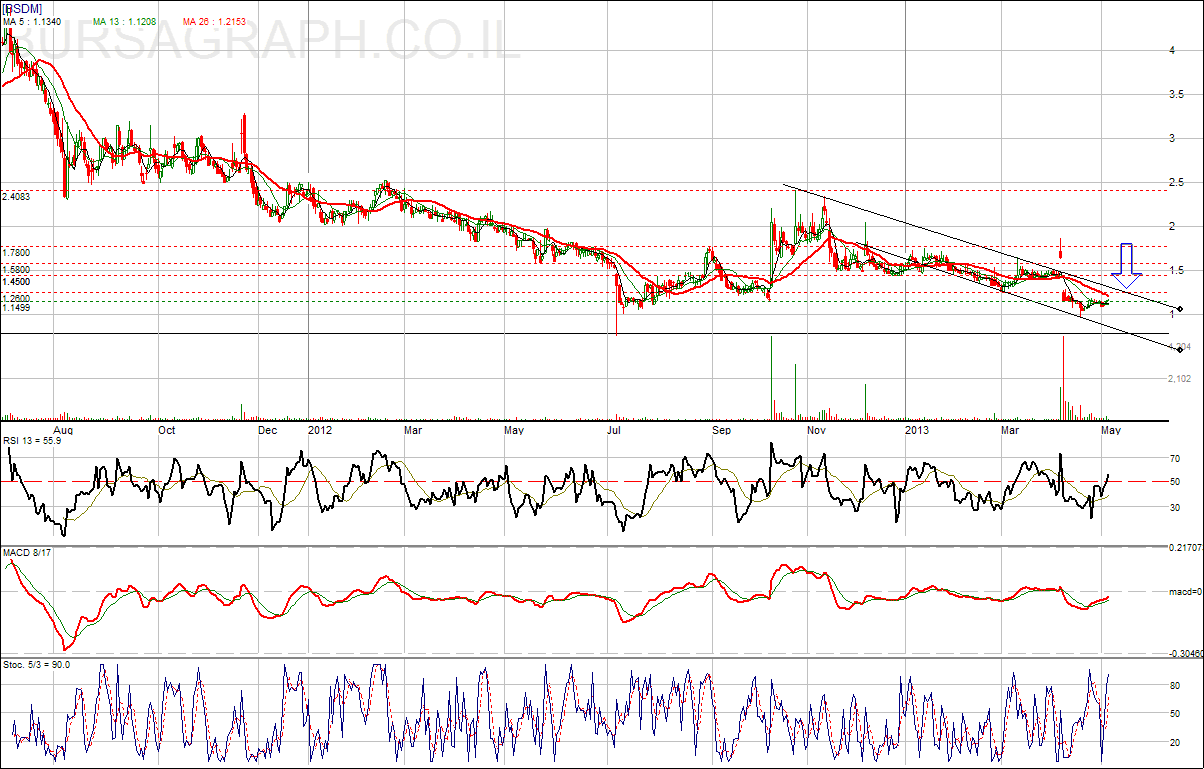Click the Jul label on the time axis

pos(615,430)
